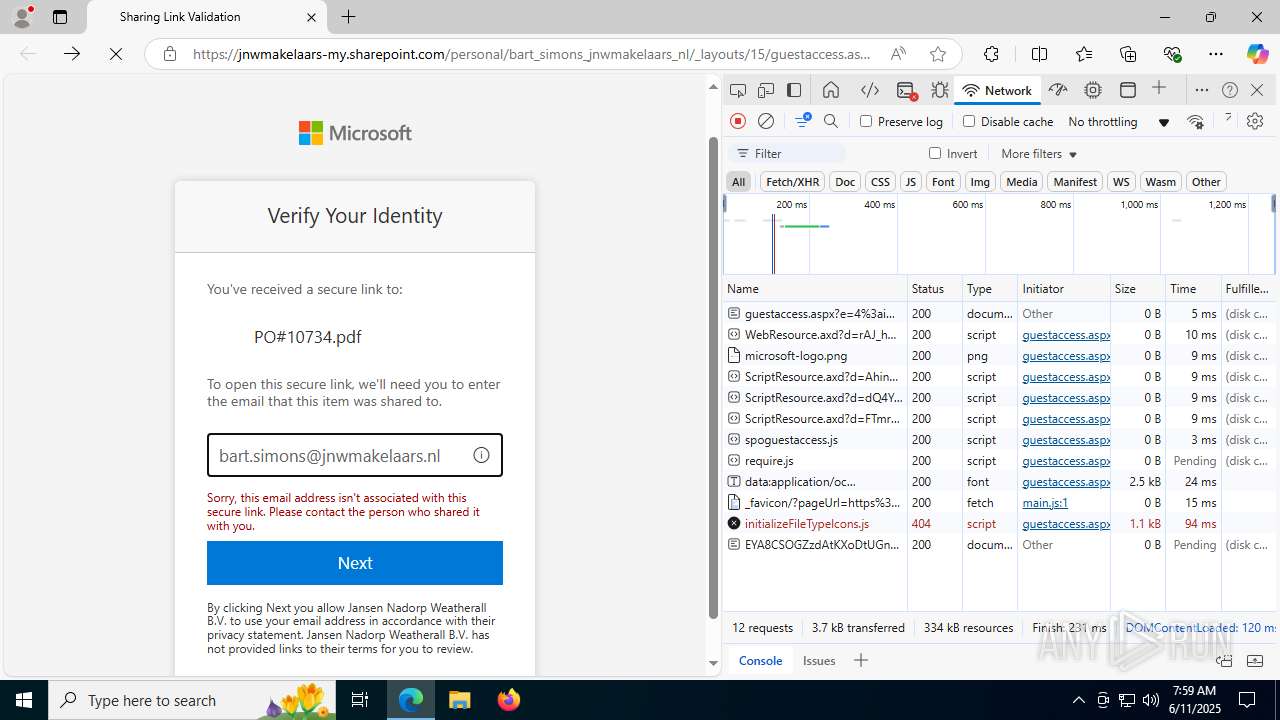Open the Console panel with error badge

pyautogui.click(x=907, y=90)
